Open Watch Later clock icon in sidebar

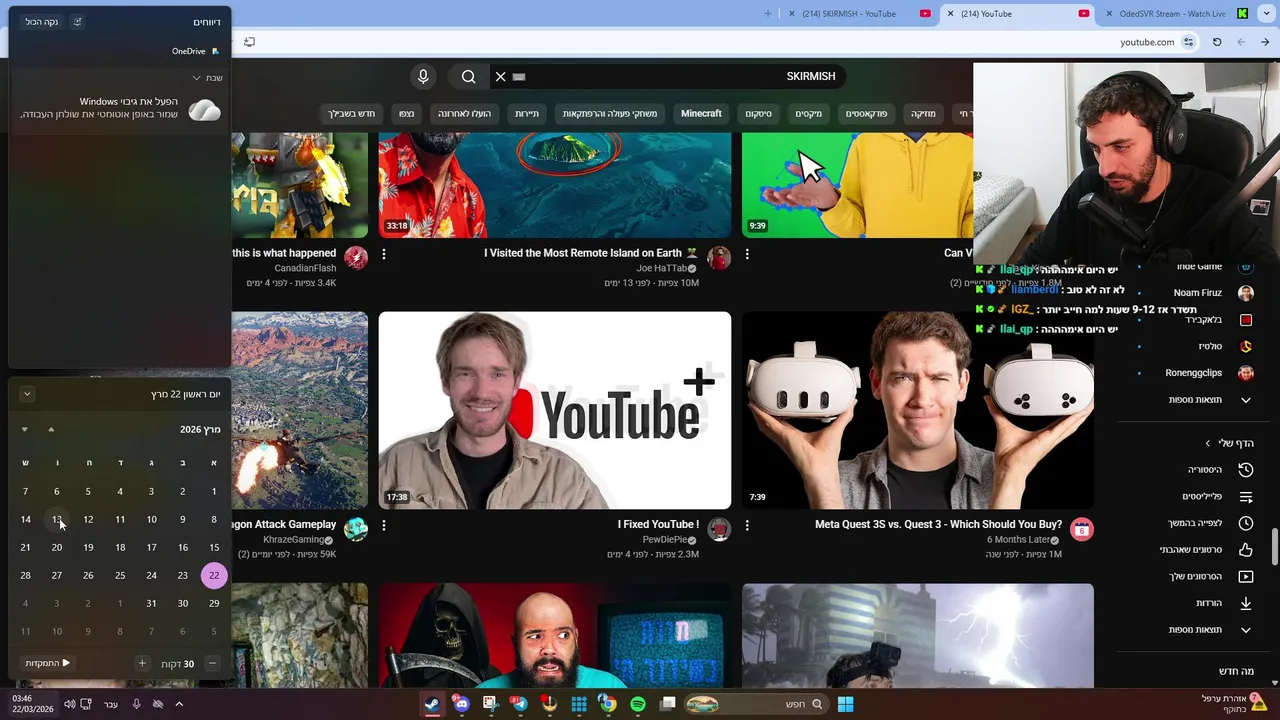click(x=1245, y=523)
